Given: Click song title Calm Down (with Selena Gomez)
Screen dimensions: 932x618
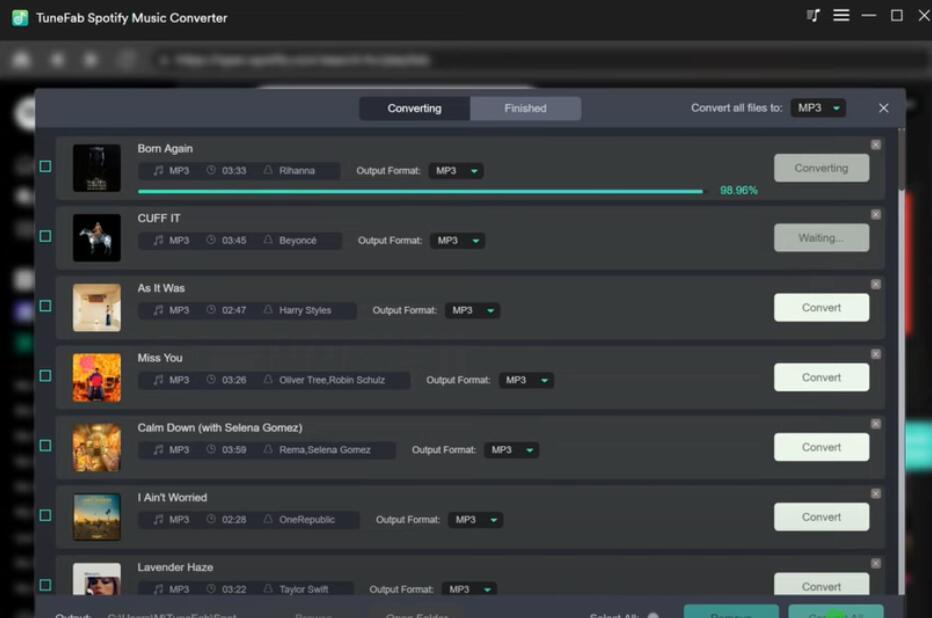Looking at the screenshot, I should pyautogui.click(x=220, y=428).
